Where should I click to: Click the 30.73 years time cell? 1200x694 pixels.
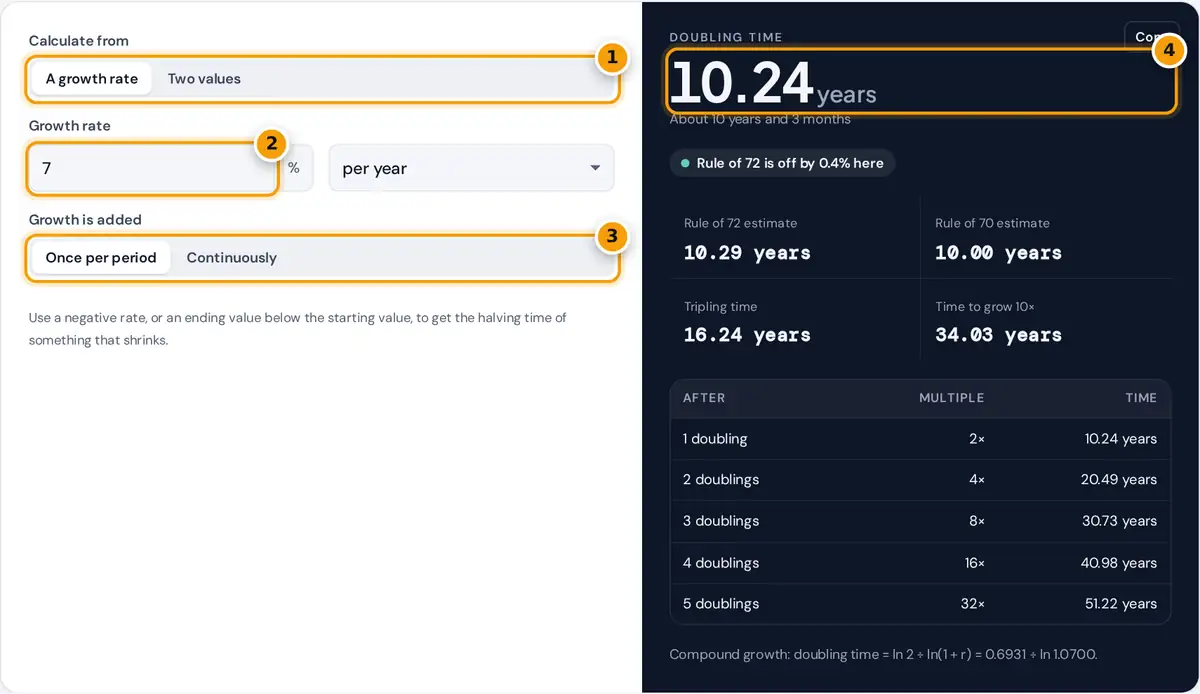tap(1118, 521)
